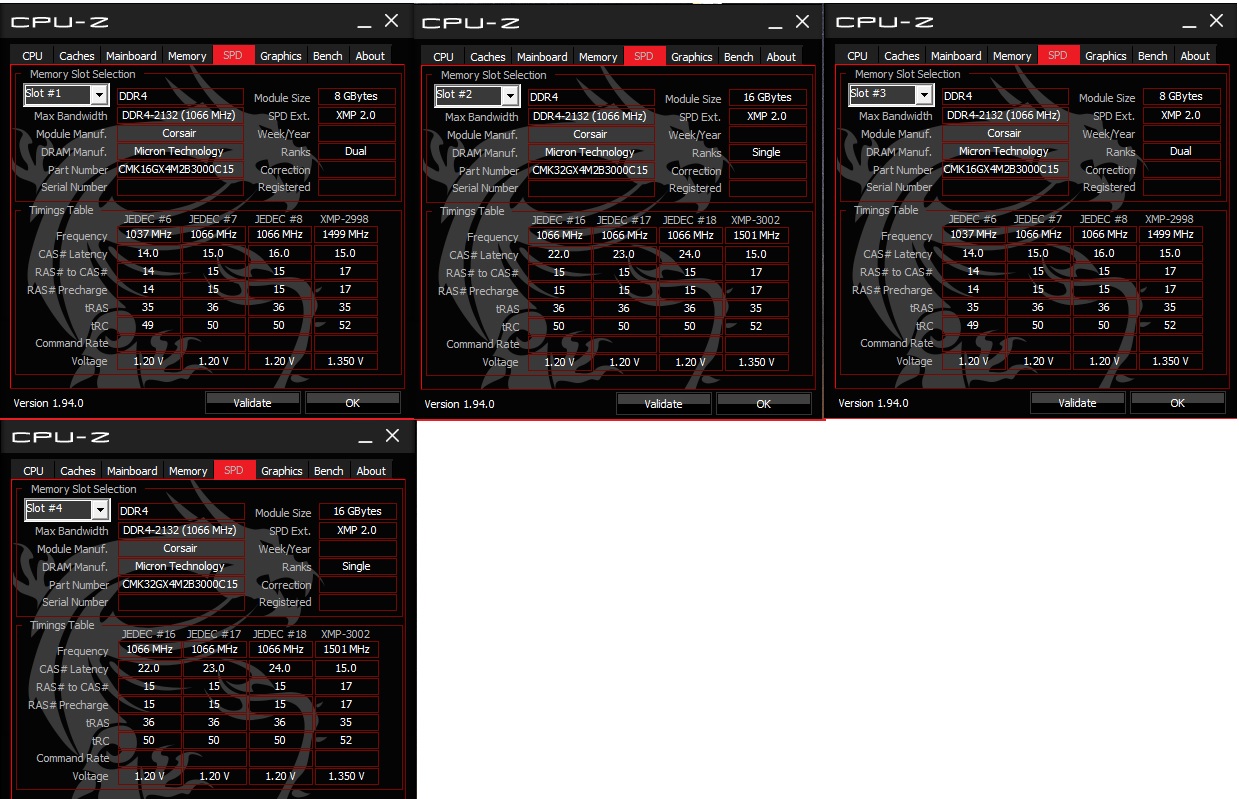Image resolution: width=1239 pixels, height=799 pixels.
Task: Go to Bench tab in Slot #2 window
Action: click(738, 57)
